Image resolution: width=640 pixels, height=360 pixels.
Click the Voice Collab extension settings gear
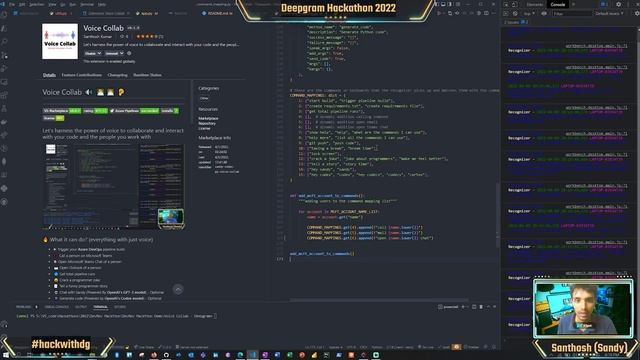pyautogui.click(x=129, y=53)
